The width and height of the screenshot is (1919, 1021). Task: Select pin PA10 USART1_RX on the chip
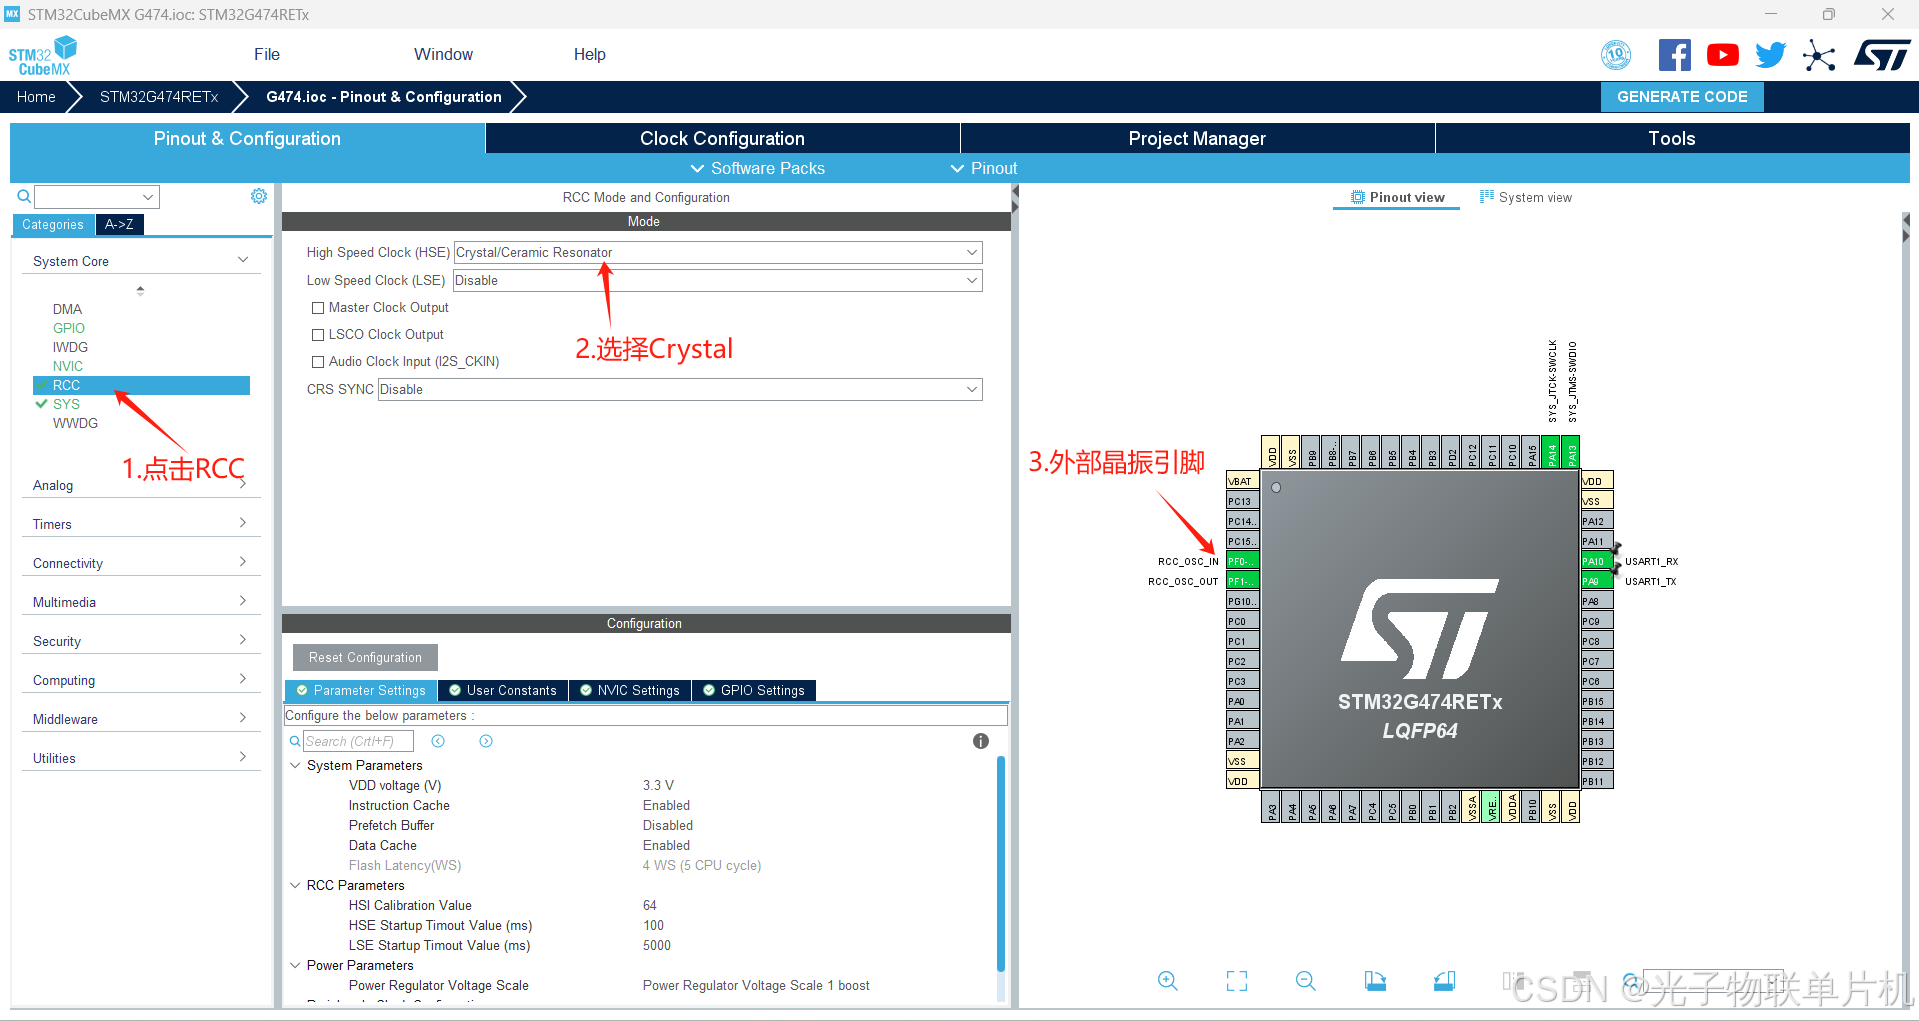coord(1597,561)
